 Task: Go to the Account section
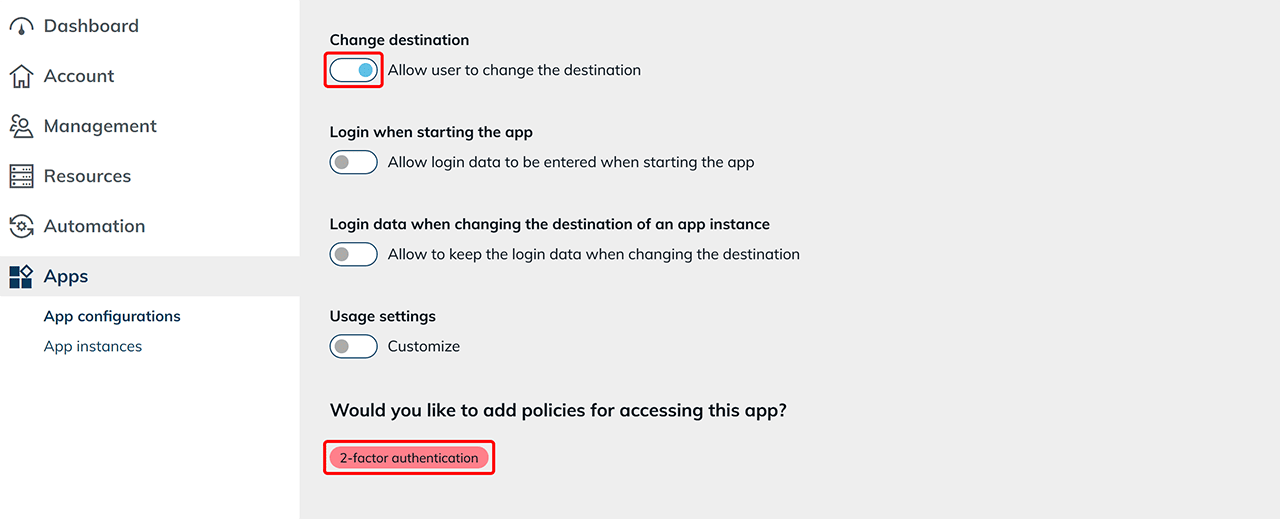79,76
